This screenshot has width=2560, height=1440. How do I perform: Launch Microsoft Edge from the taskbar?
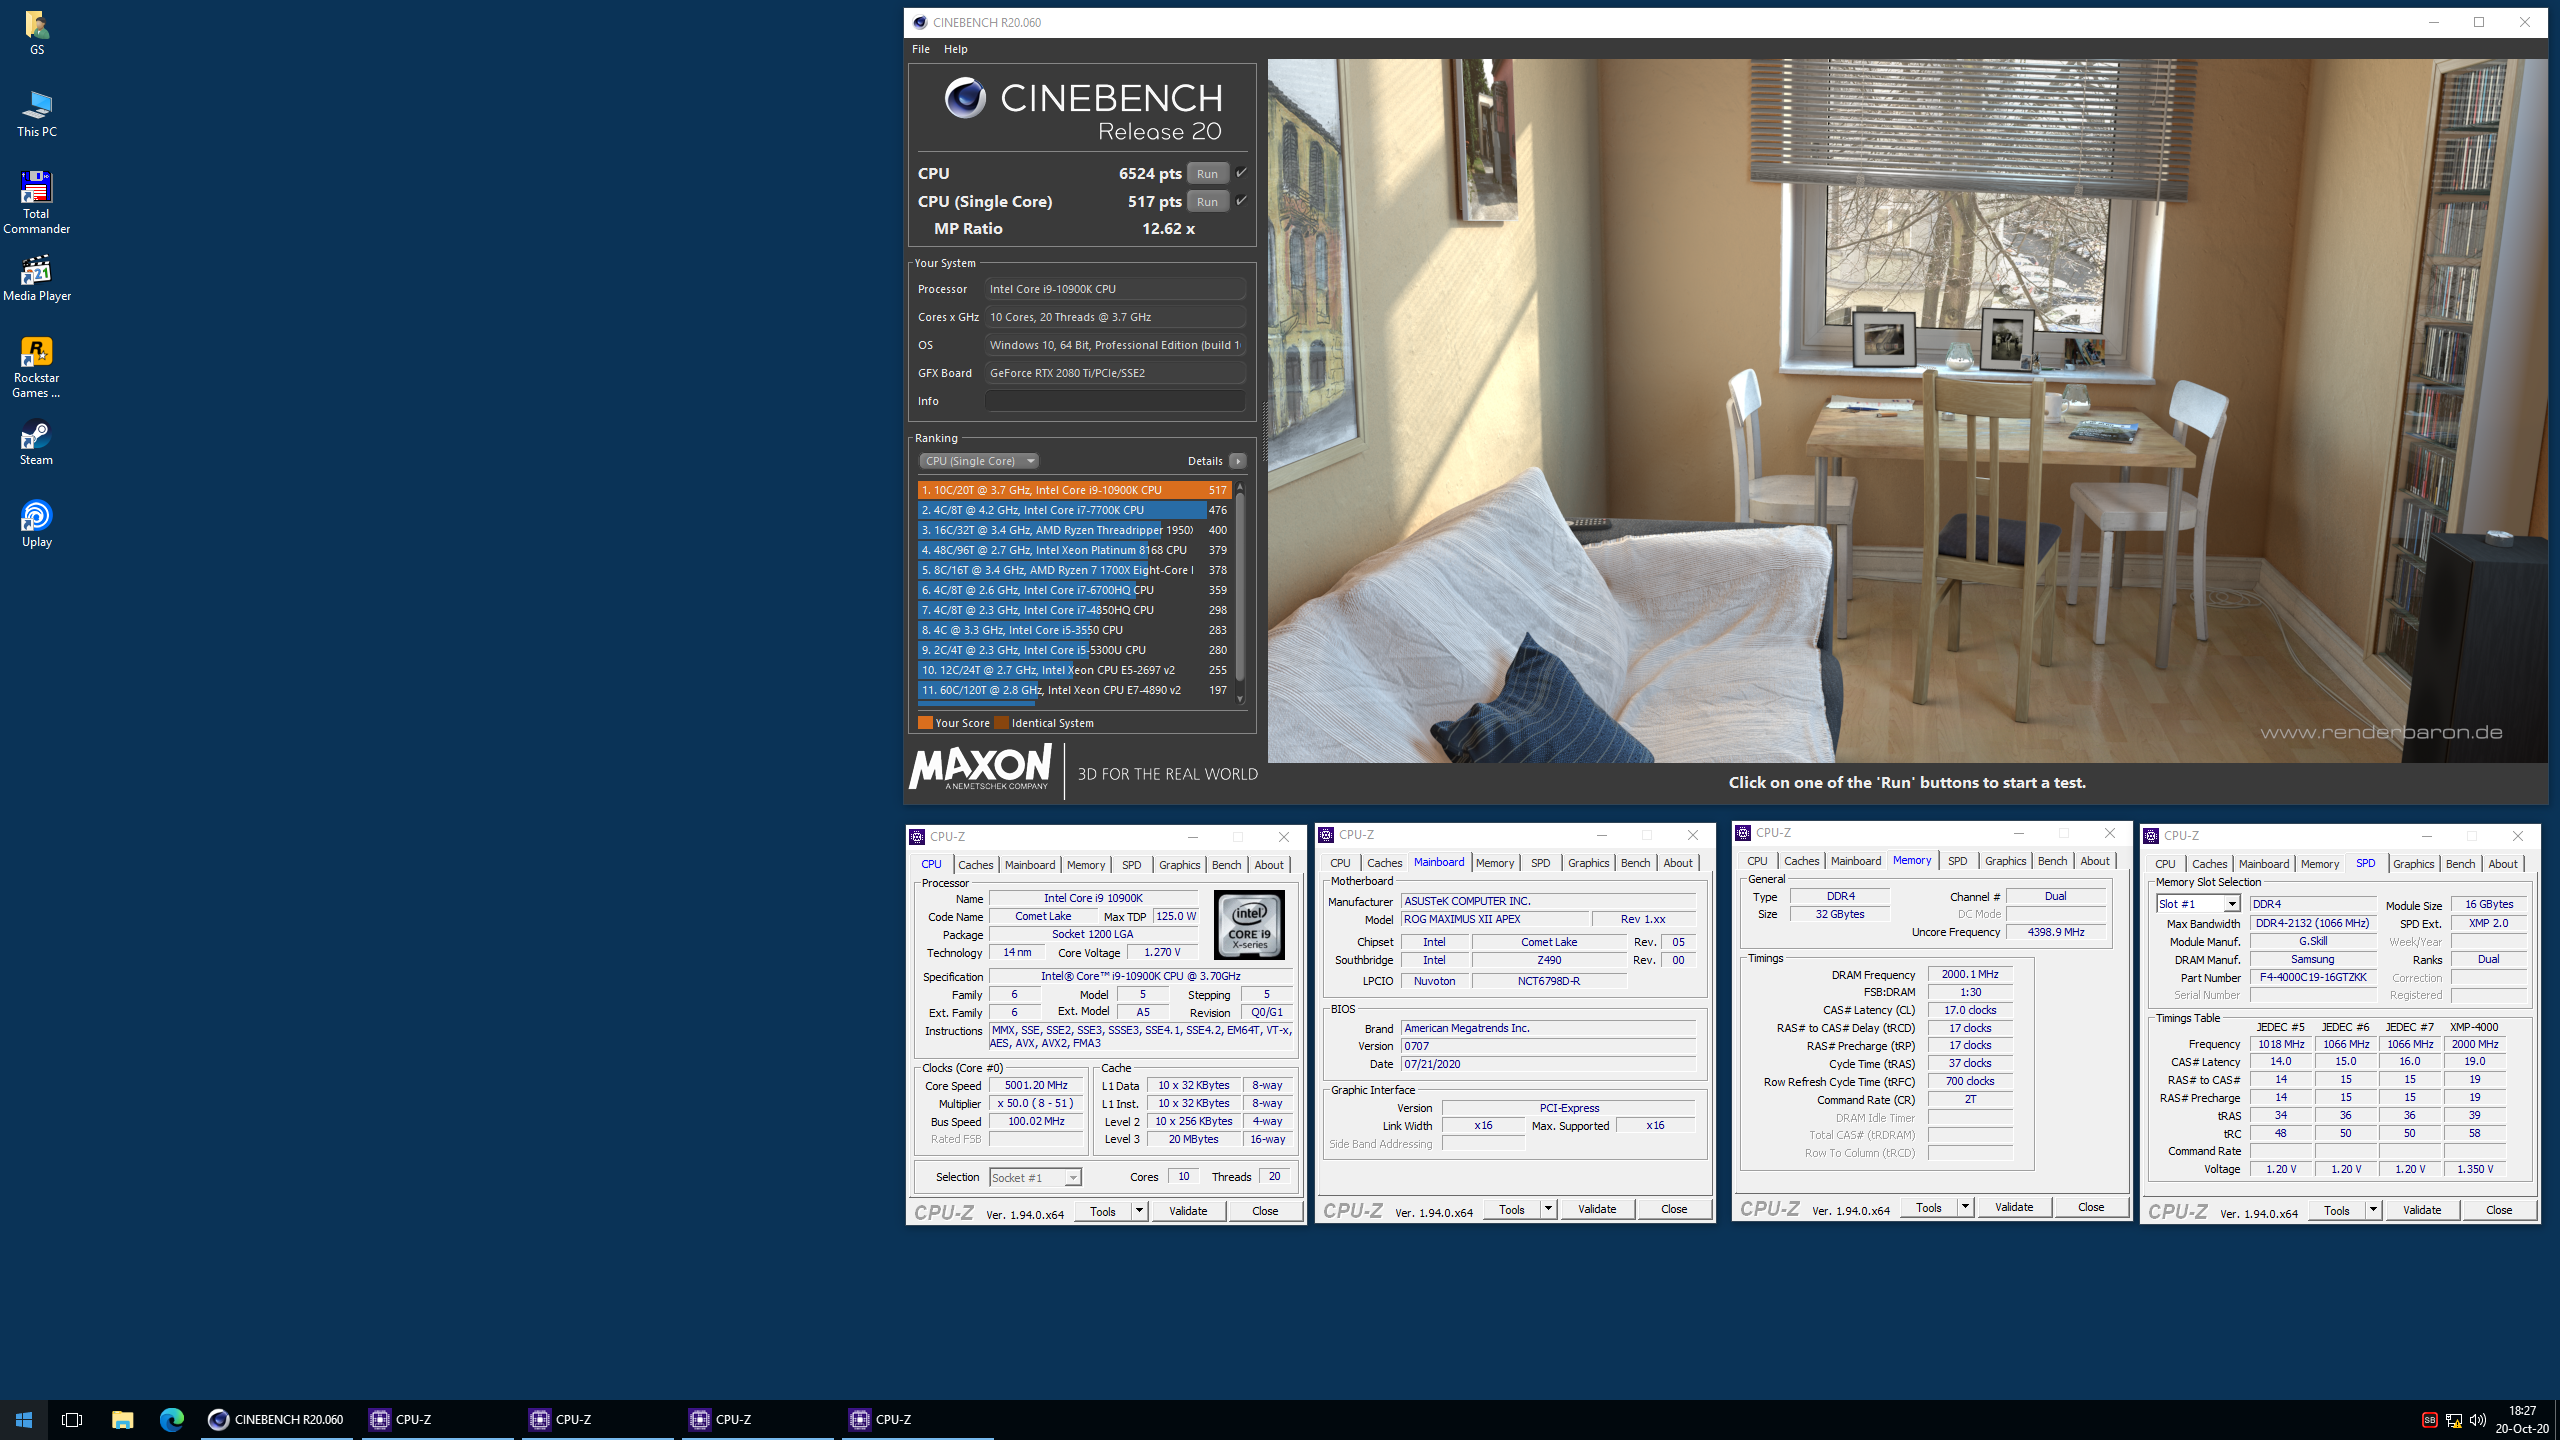pos(172,1419)
